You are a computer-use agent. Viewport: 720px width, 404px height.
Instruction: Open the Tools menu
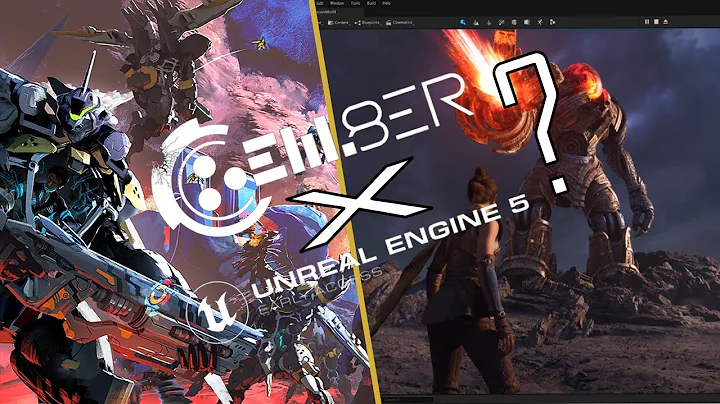[x=355, y=3]
